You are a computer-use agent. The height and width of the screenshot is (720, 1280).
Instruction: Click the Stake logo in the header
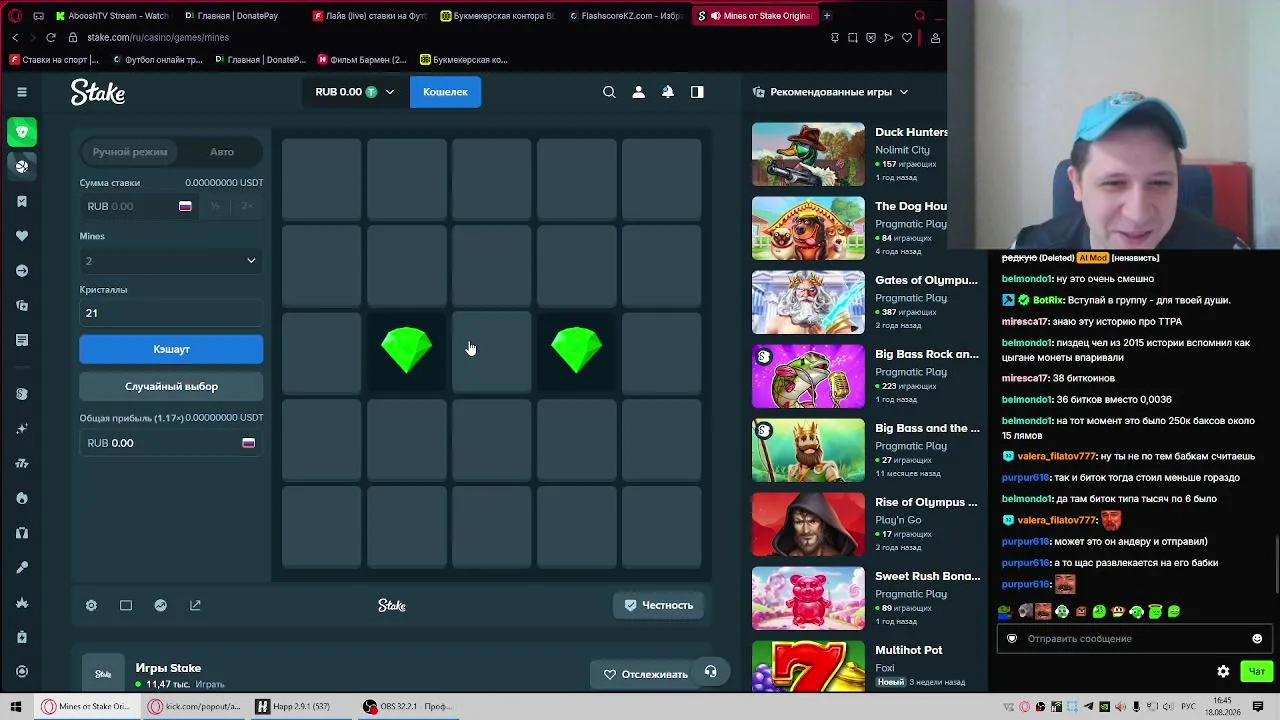coord(98,93)
